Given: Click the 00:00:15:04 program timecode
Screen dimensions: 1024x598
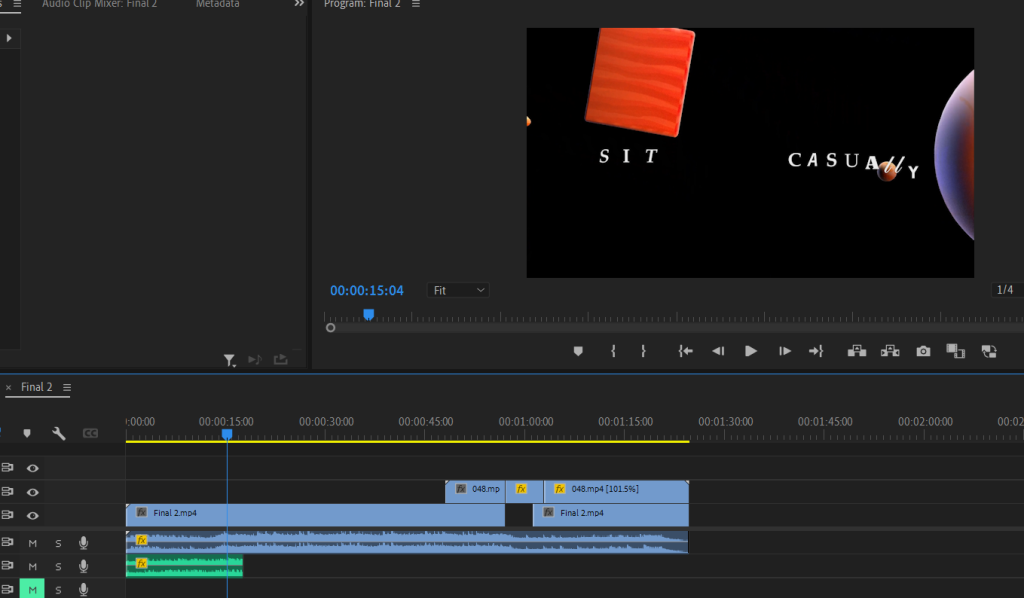Looking at the screenshot, I should (366, 291).
